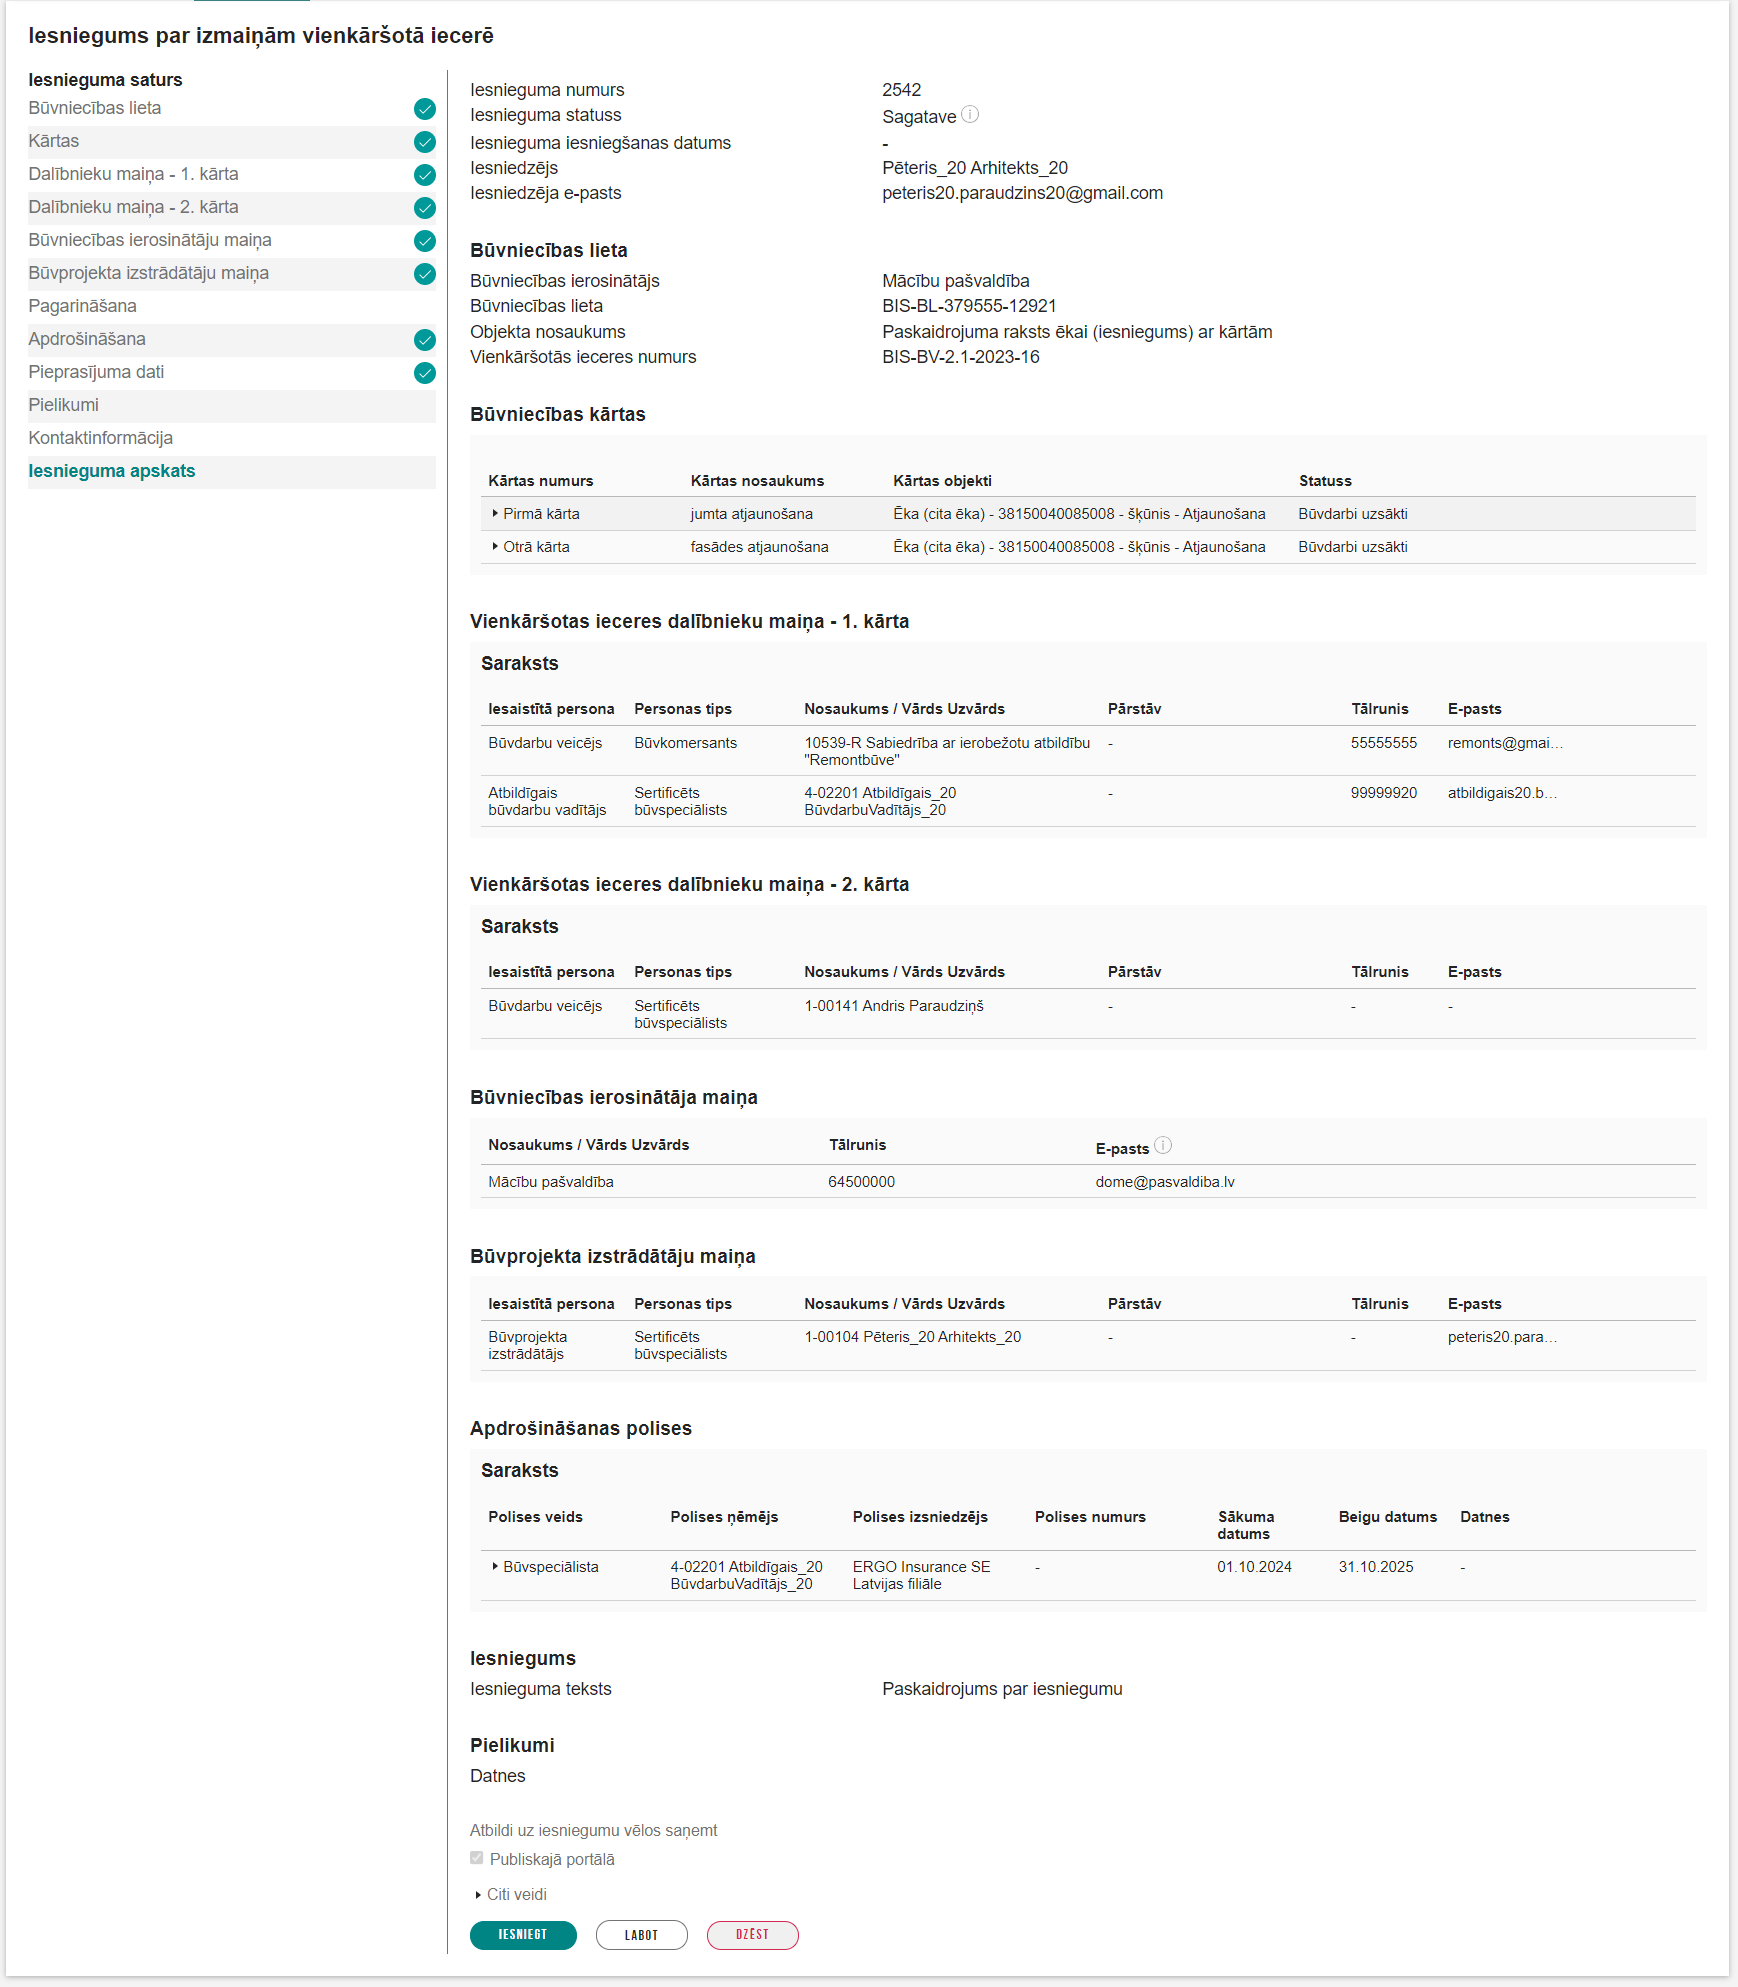This screenshot has width=1738, height=1987.
Task: Open Dalībnieku maiņa - 1. kārta section
Action: 133,174
